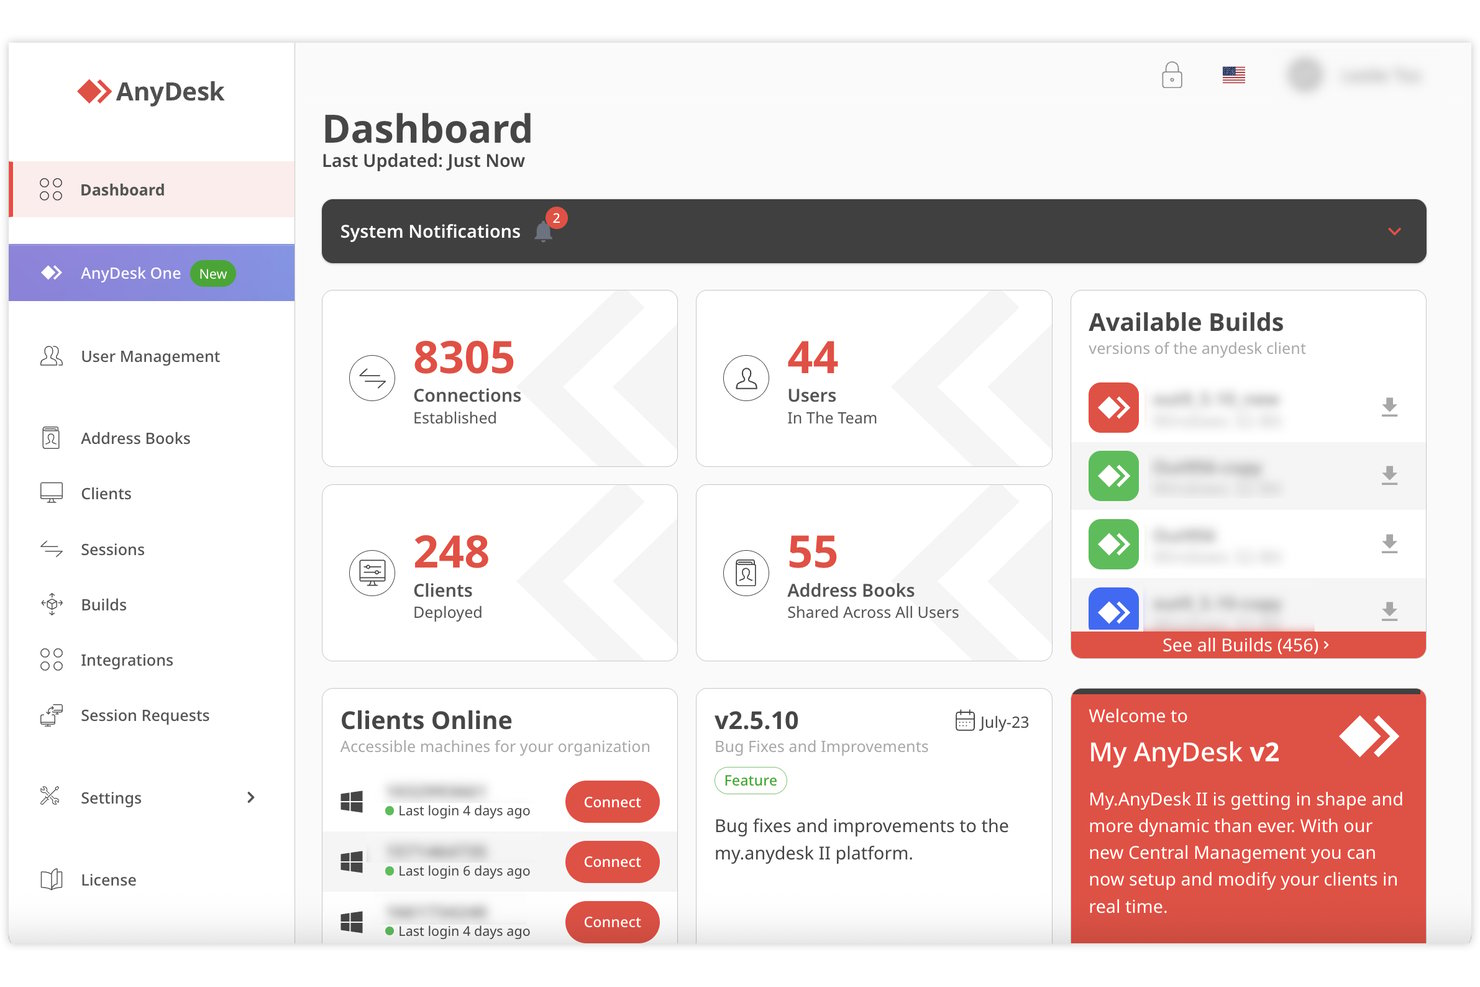Click the Clients Deployed icon
The width and height of the screenshot is (1480, 987).
(372, 573)
